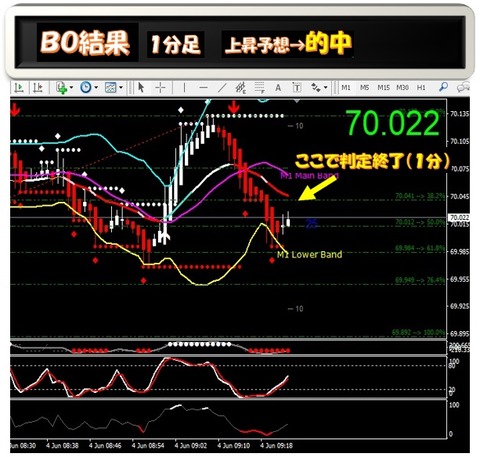This screenshot has width=480, height=457.
Task: Expand the Periods dropdown arrow
Action: [x=96, y=88]
